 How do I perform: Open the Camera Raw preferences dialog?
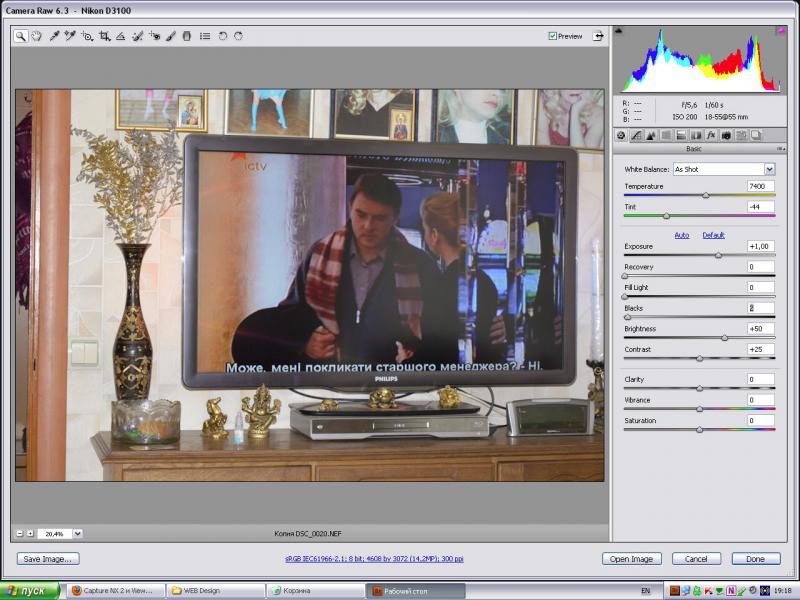coord(205,36)
